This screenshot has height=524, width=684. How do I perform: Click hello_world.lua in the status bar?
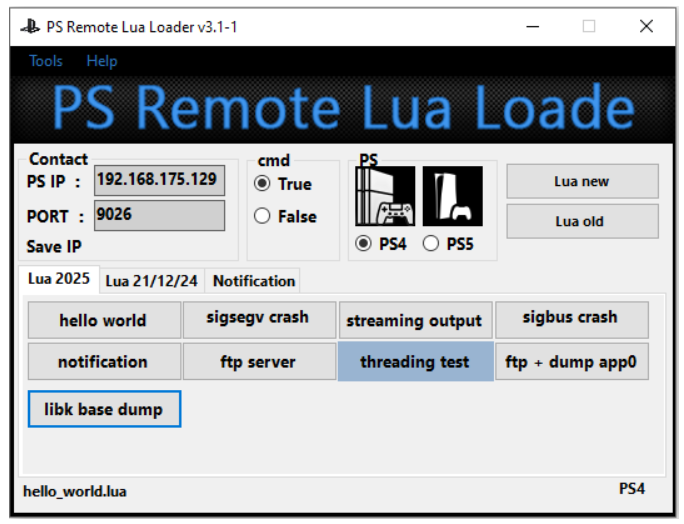(x=75, y=491)
